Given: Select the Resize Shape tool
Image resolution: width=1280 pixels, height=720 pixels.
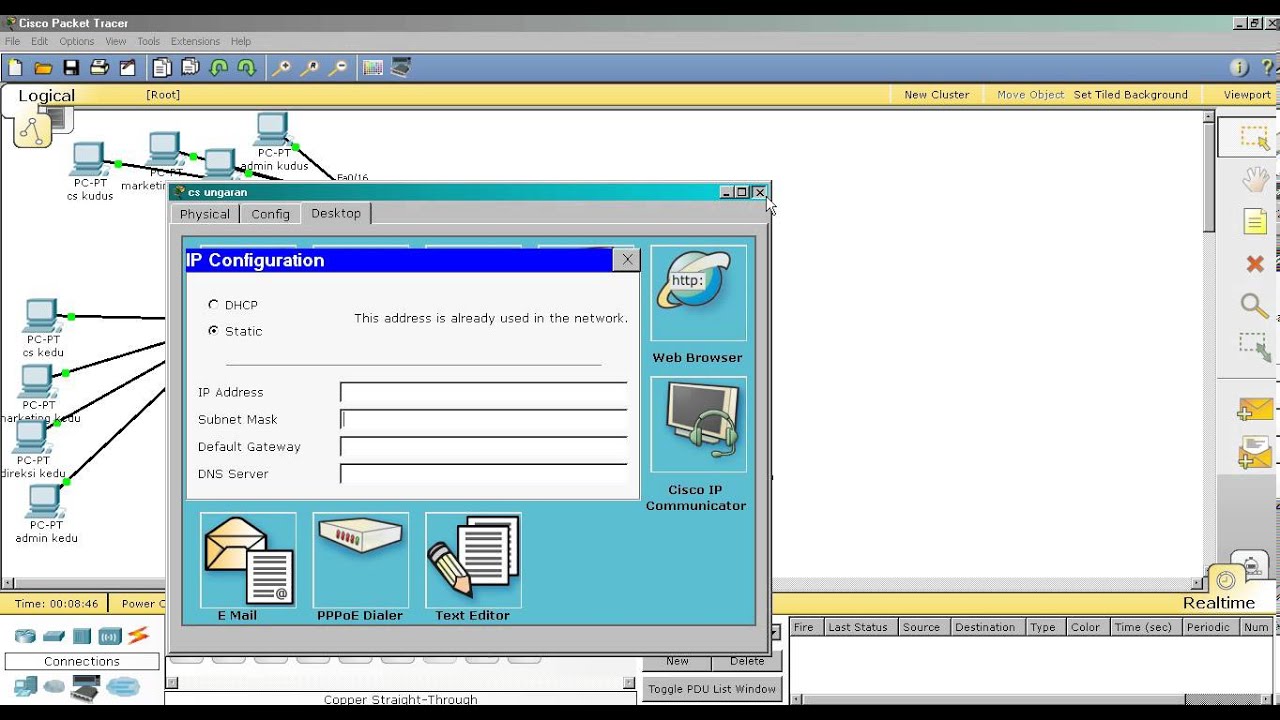Looking at the screenshot, I should click(x=1255, y=347).
